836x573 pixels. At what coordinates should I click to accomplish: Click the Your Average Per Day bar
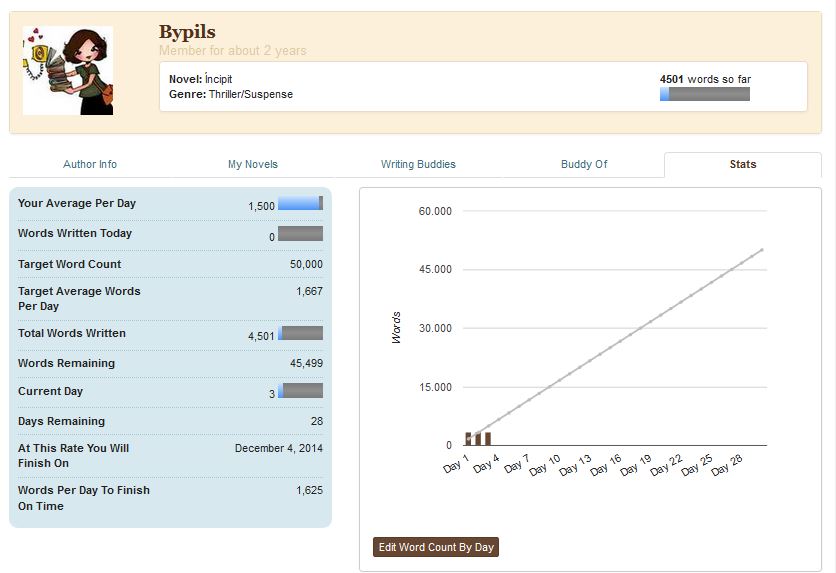(x=300, y=203)
